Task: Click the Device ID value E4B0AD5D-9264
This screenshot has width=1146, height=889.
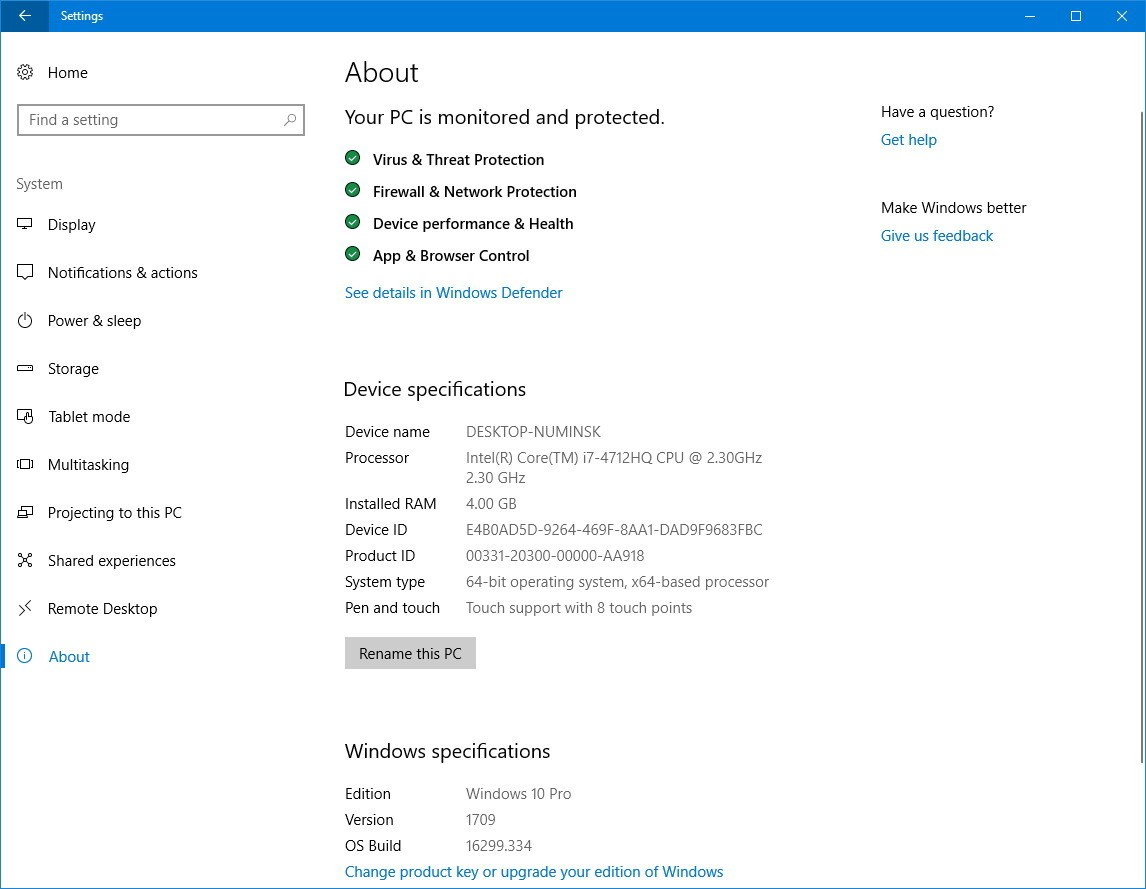Action: click(x=614, y=530)
